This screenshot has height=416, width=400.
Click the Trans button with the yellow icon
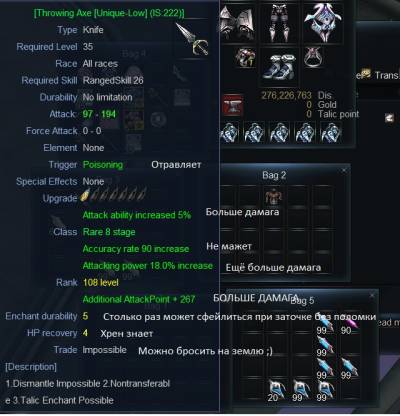pos(380,75)
